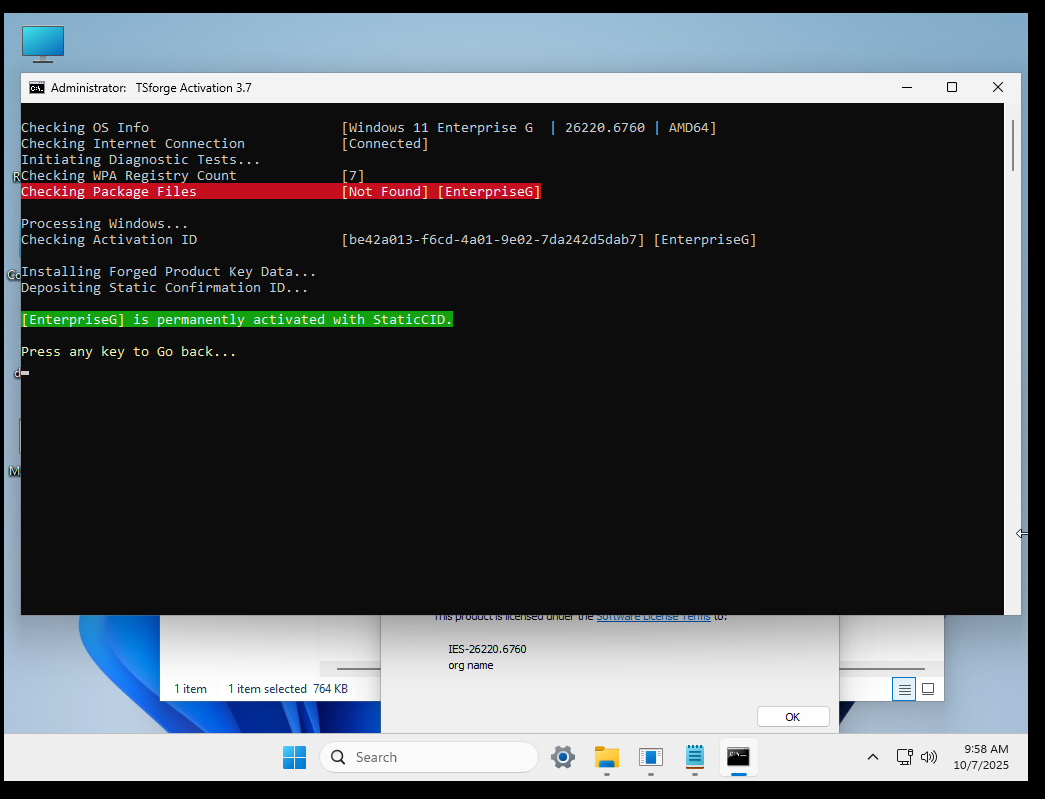Close the TSforge Activation window
This screenshot has width=1045, height=799.
(x=998, y=87)
